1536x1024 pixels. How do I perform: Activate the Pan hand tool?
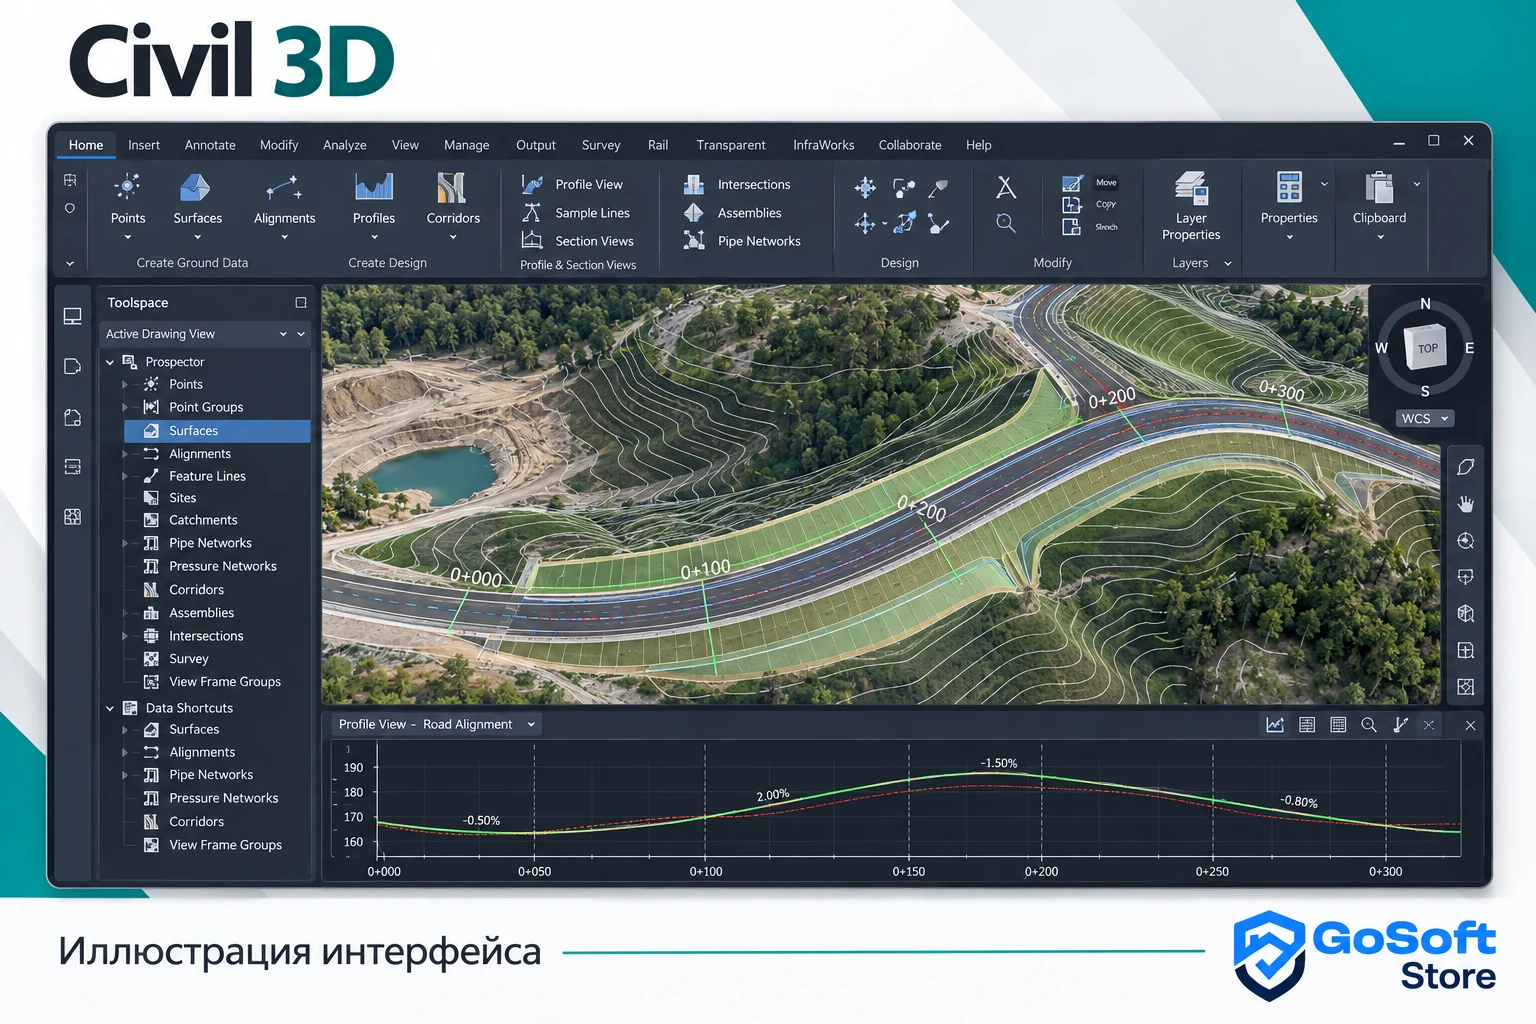pos(1466,504)
